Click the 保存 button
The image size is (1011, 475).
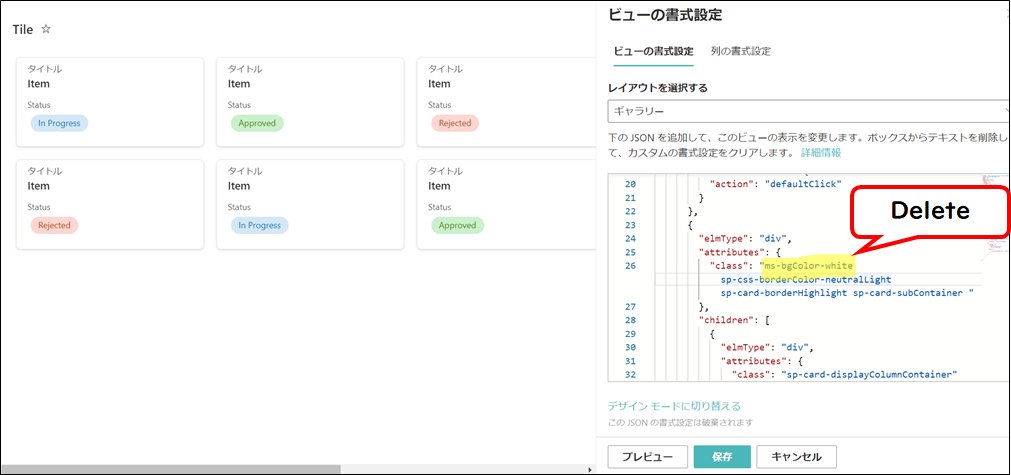722,457
